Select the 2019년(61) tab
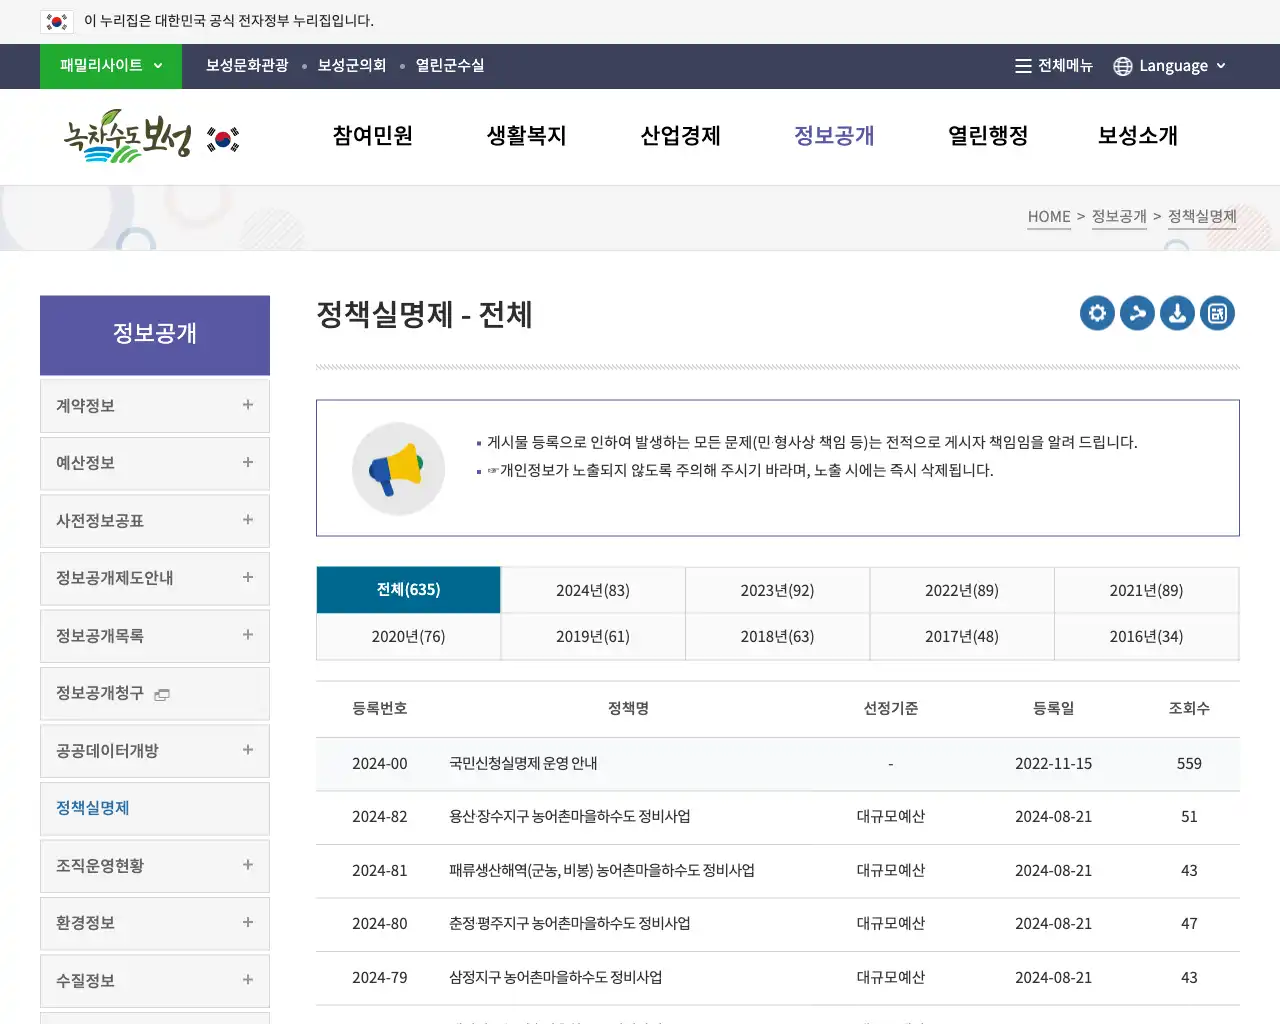This screenshot has height=1024, width=1280. (x=593, y=637)
